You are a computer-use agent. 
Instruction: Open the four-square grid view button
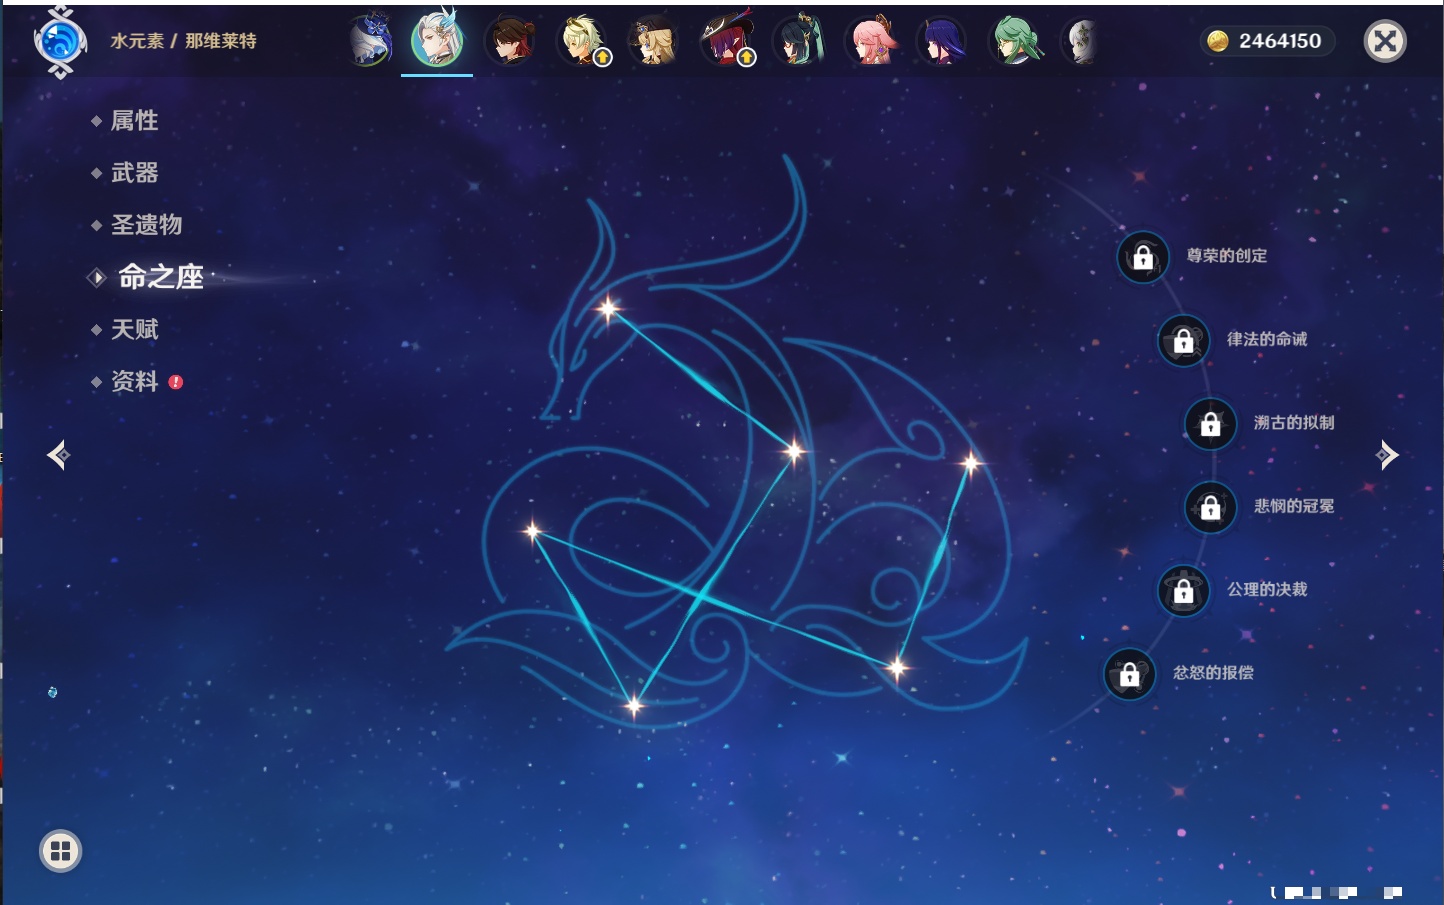click(61, 851)
